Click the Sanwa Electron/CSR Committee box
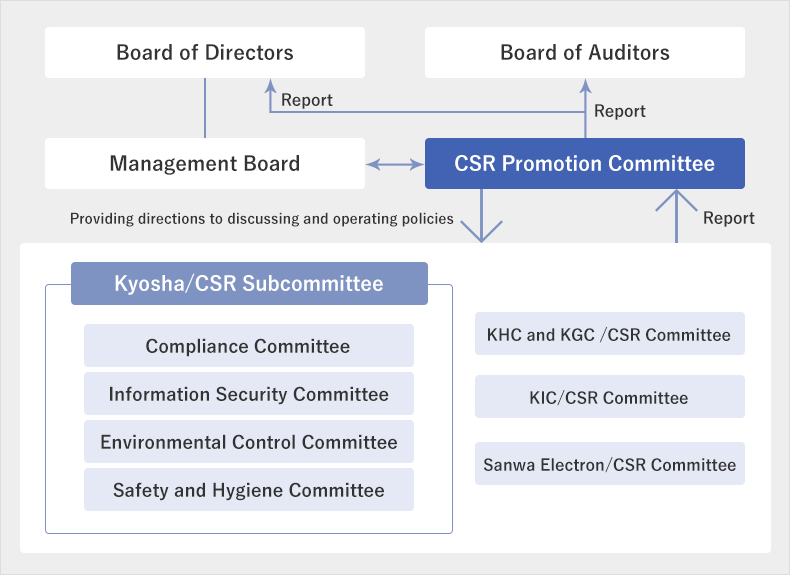This screenshot has height=575, width=790. [610, 464]
